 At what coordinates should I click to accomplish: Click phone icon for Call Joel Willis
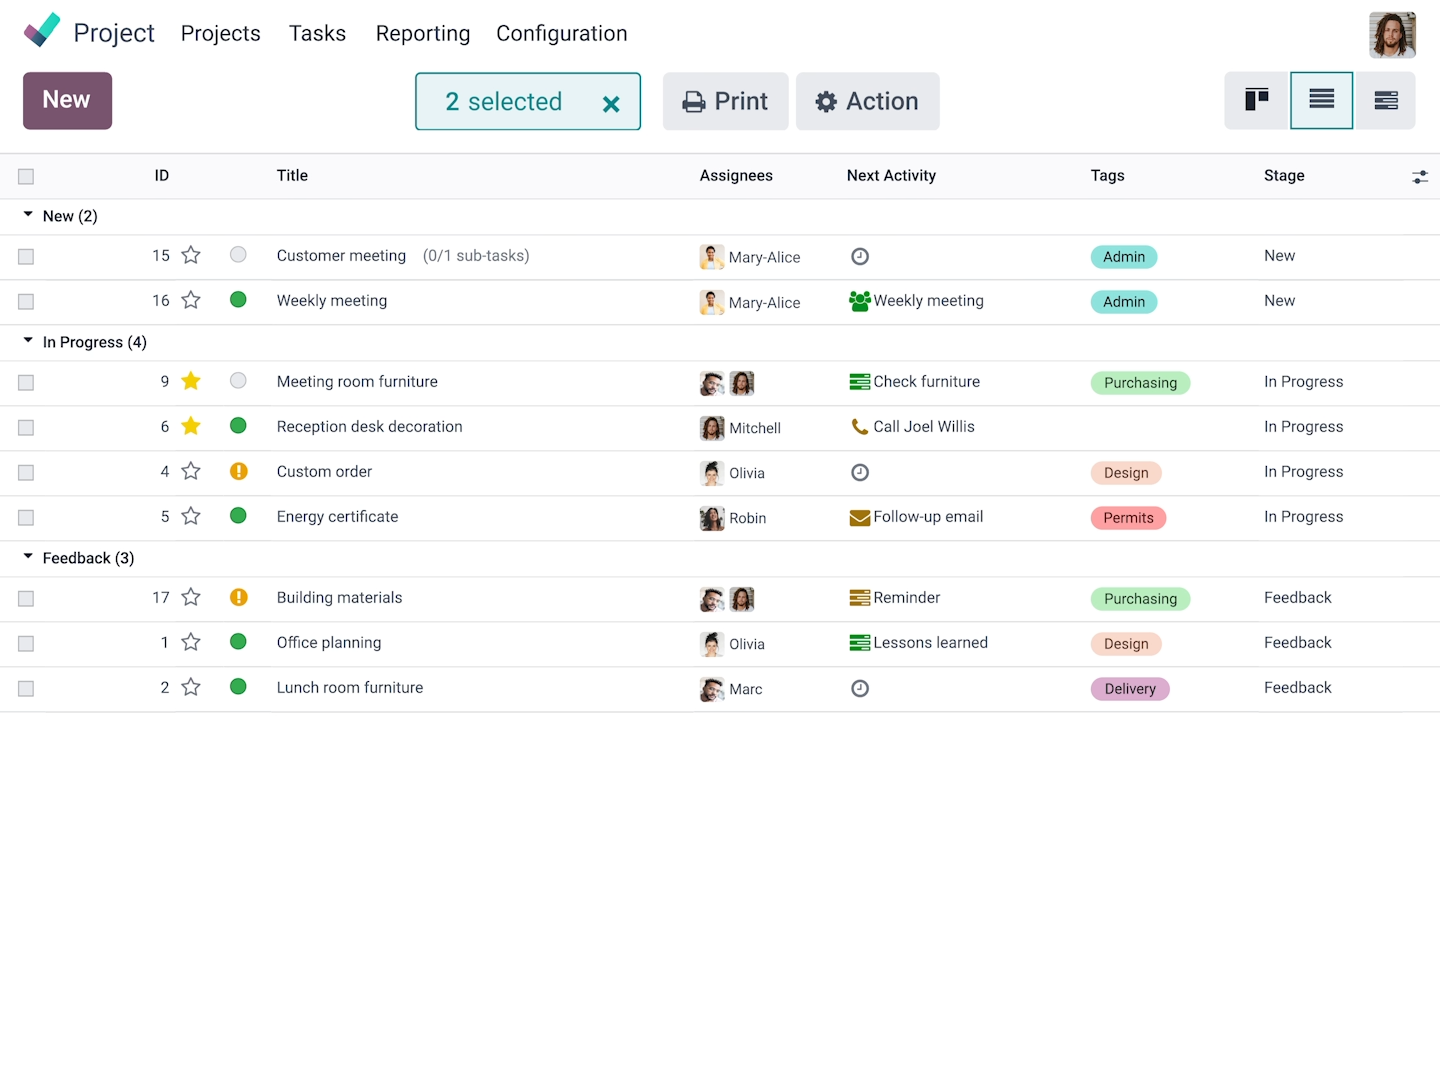point(859,427)
